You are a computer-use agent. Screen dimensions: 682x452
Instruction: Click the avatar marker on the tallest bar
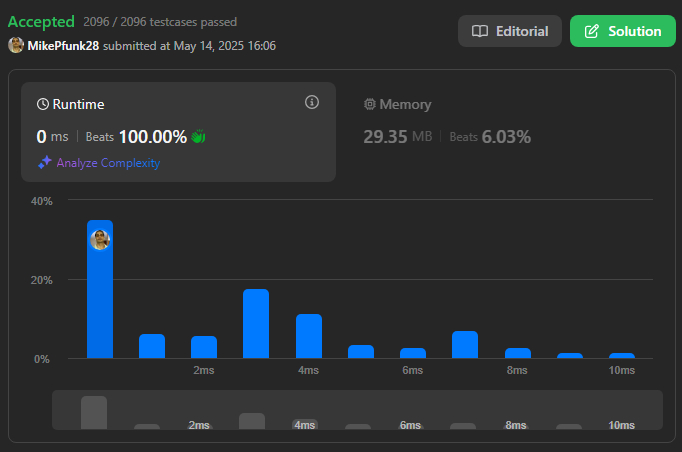point(100,240)
